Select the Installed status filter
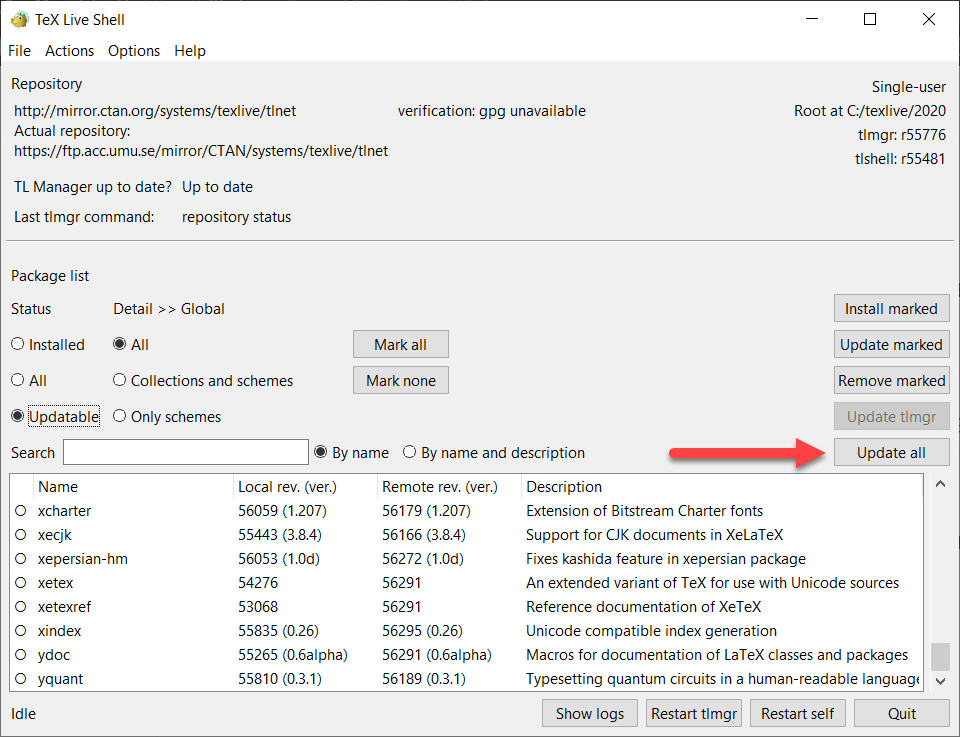 [x=17, y=344]
